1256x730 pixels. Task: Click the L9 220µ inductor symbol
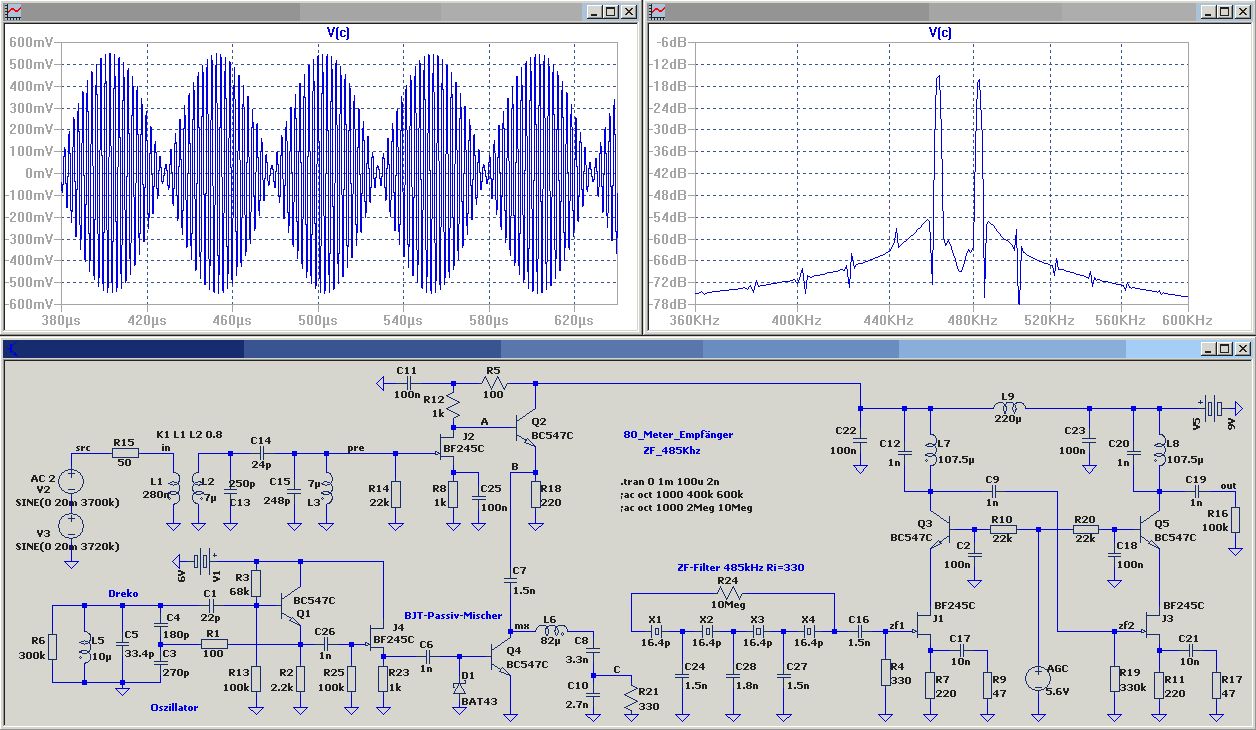coord(1007,407)
